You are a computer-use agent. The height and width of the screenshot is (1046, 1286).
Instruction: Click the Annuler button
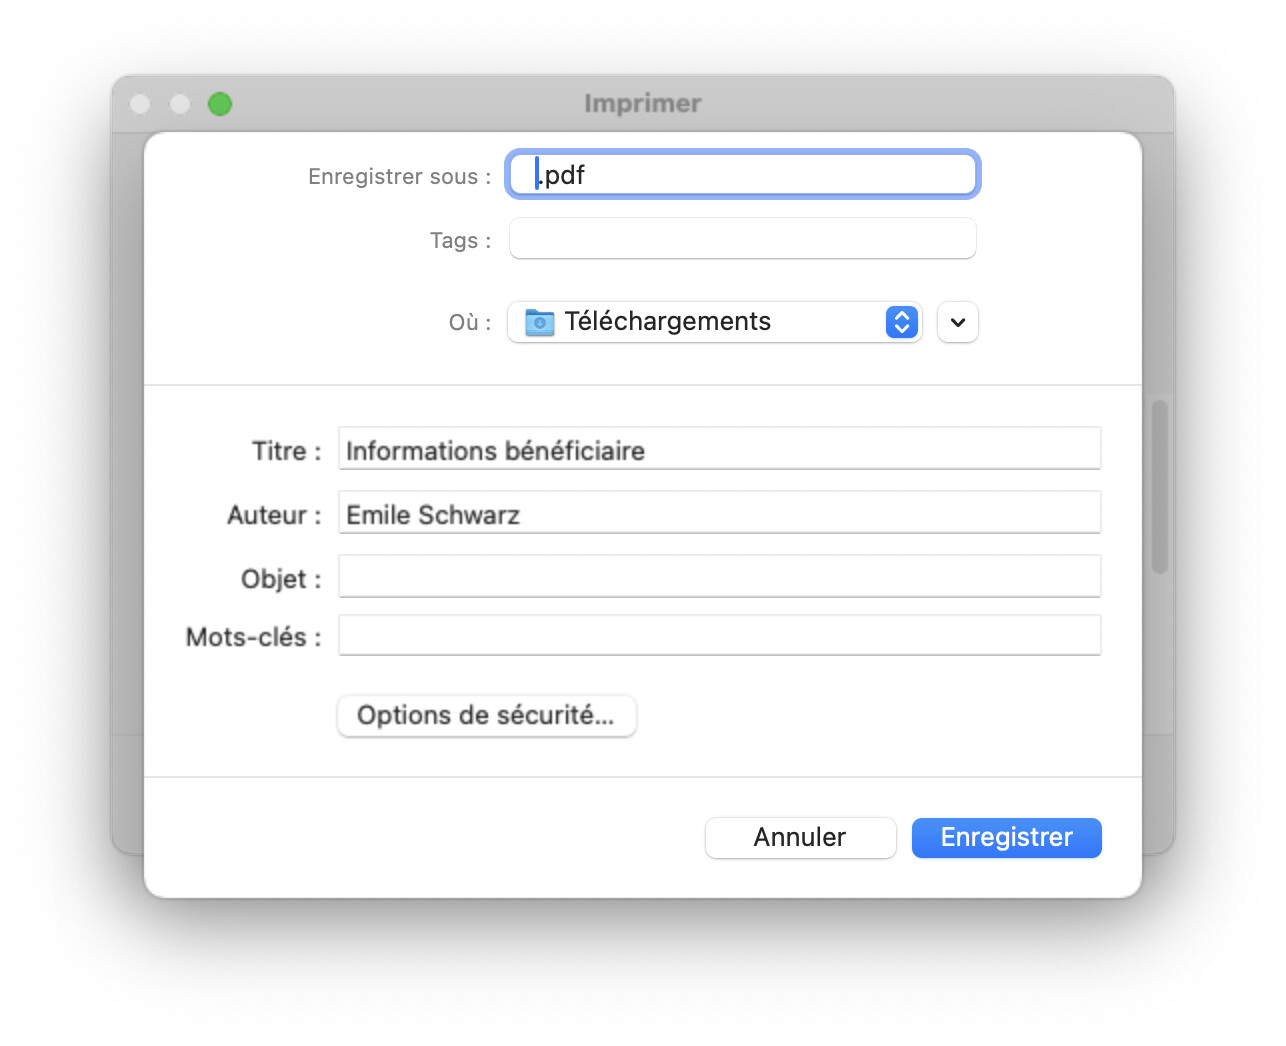[800, 838]
